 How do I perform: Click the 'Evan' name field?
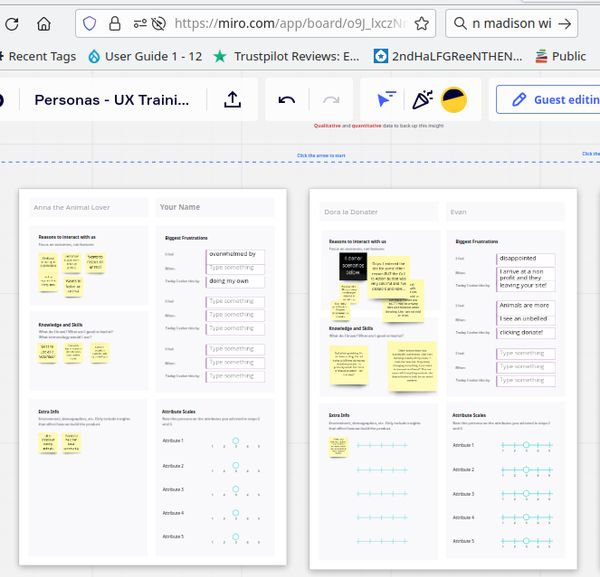tap(505, 212)
